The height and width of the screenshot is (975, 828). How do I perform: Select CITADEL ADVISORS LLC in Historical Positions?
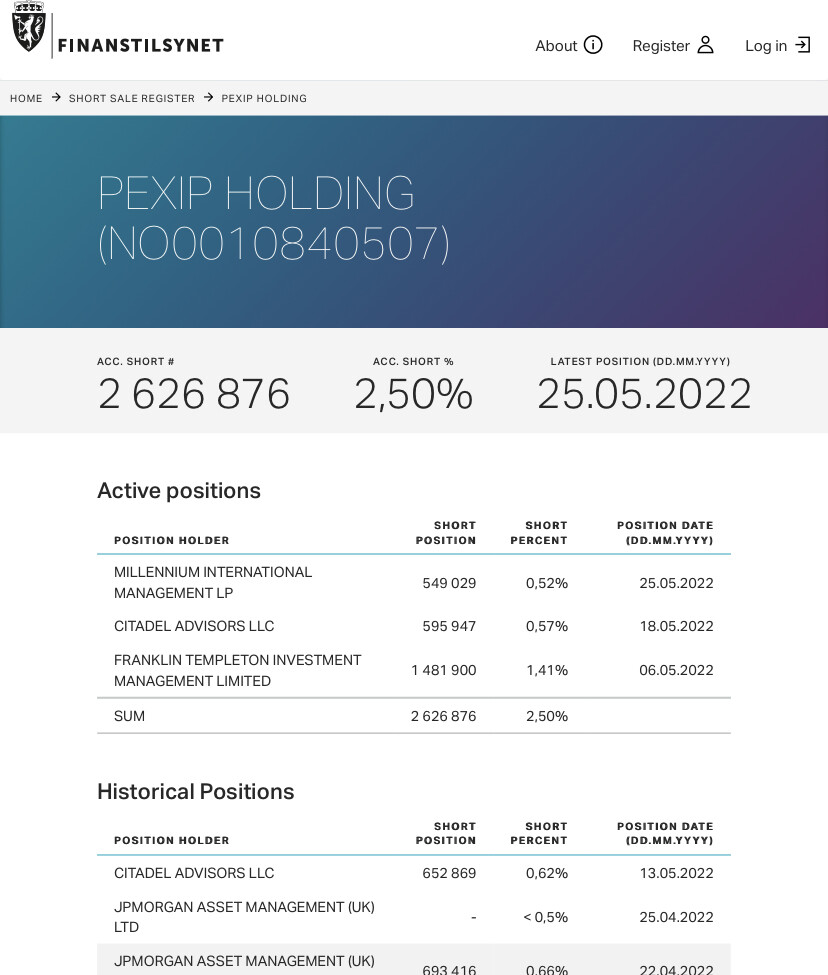click(194, 873)
